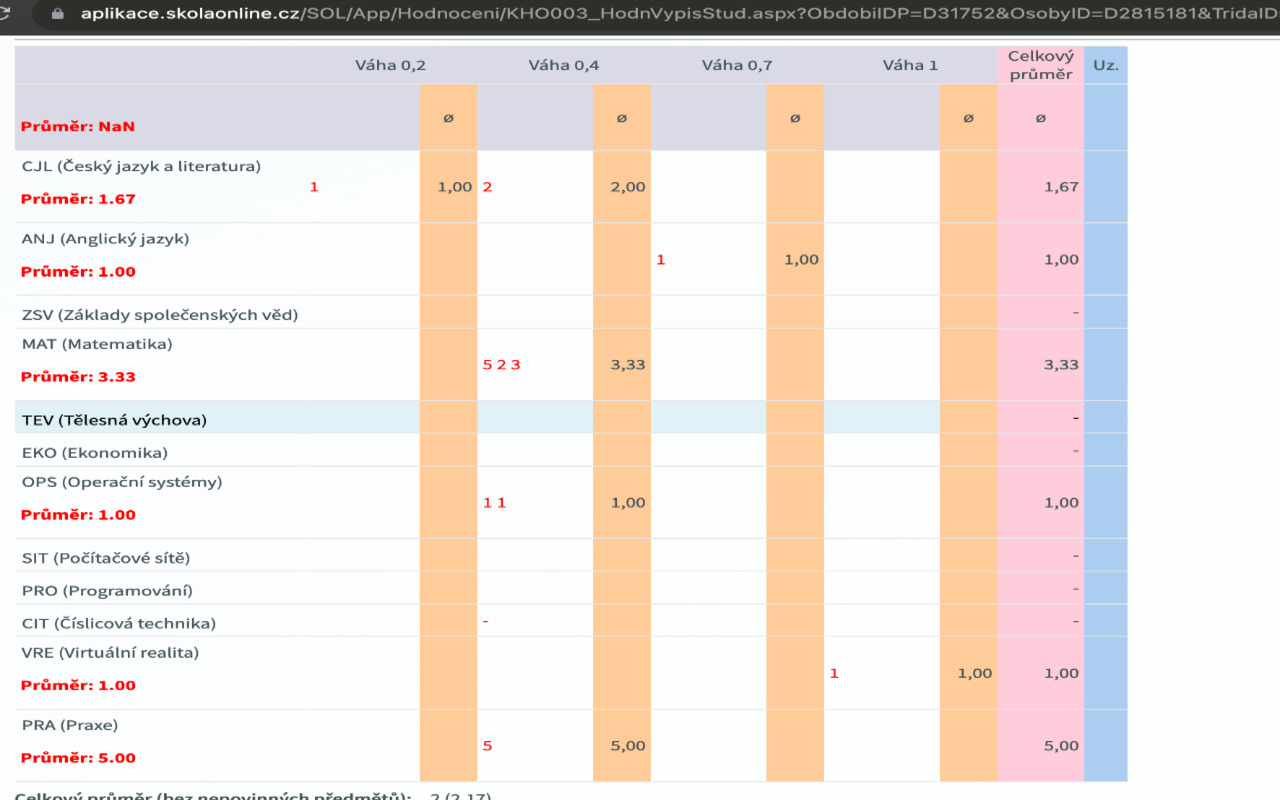
Task: Click the Váha 0,7 column header
Action: click(x=737, y=65)
